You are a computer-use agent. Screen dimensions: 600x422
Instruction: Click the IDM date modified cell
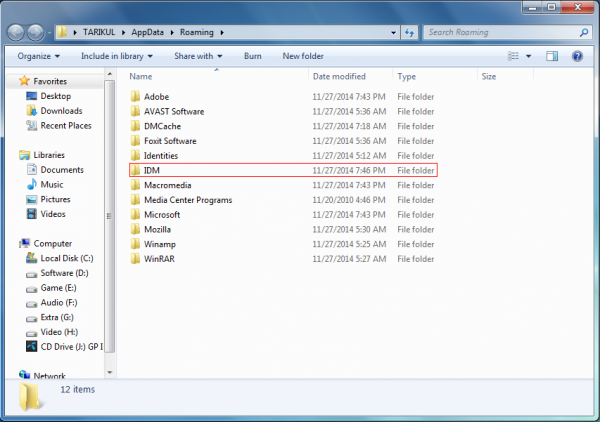(x=349, y=171)
